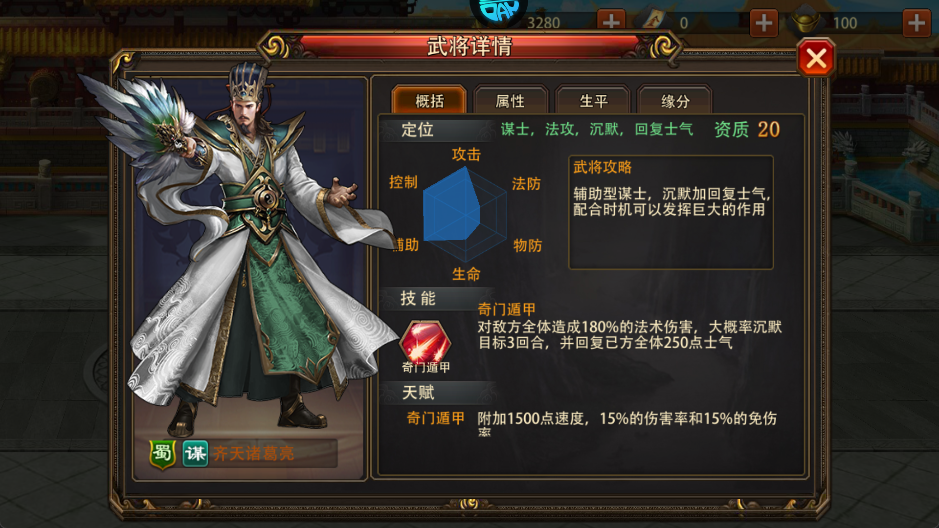Add currency via plus beside 3280
Viewport: 939px width, 528px height.
click(611, 22)
